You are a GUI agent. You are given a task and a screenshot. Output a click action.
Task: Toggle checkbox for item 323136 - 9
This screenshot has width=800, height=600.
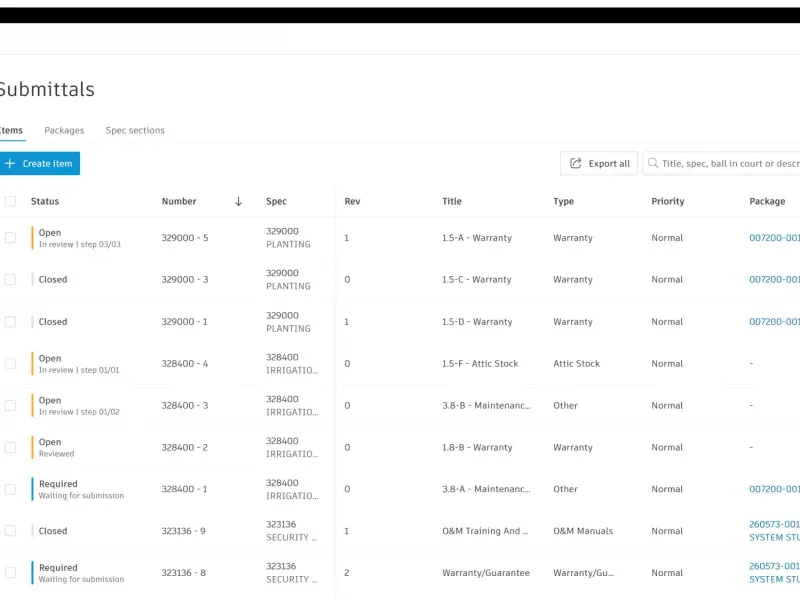[10, 531]
